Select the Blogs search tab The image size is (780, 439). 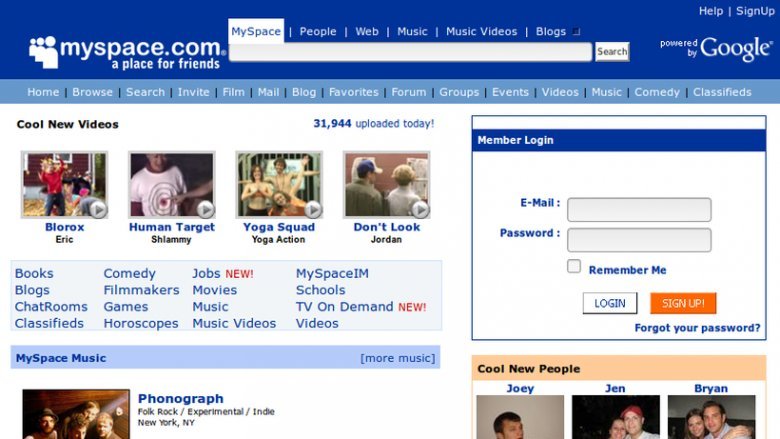point(551,31)
